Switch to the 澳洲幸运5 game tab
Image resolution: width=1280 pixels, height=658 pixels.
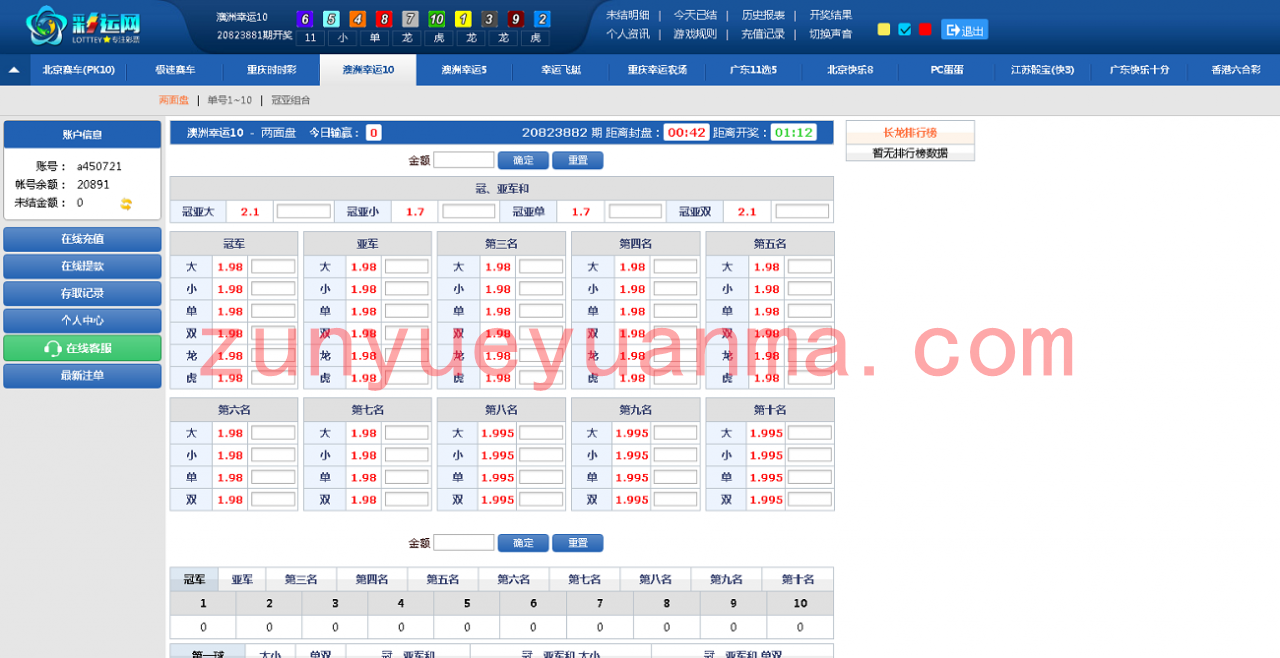[464, 70]
